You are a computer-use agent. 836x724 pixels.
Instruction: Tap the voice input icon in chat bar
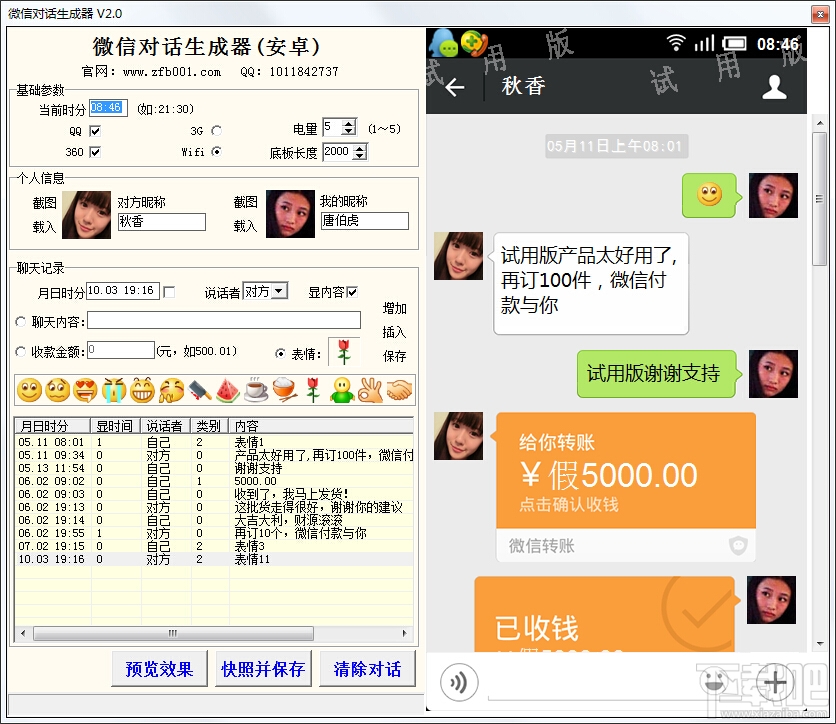[459, 682]
